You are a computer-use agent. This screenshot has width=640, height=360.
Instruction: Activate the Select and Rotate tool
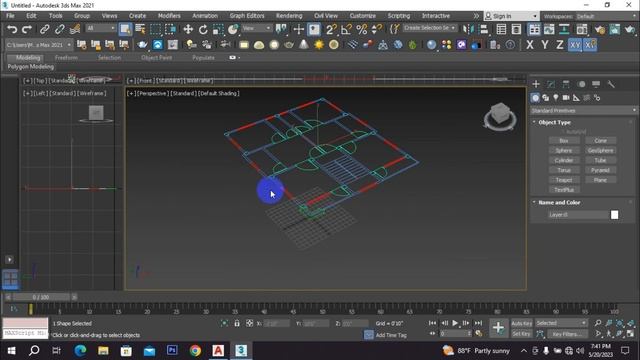203,29
